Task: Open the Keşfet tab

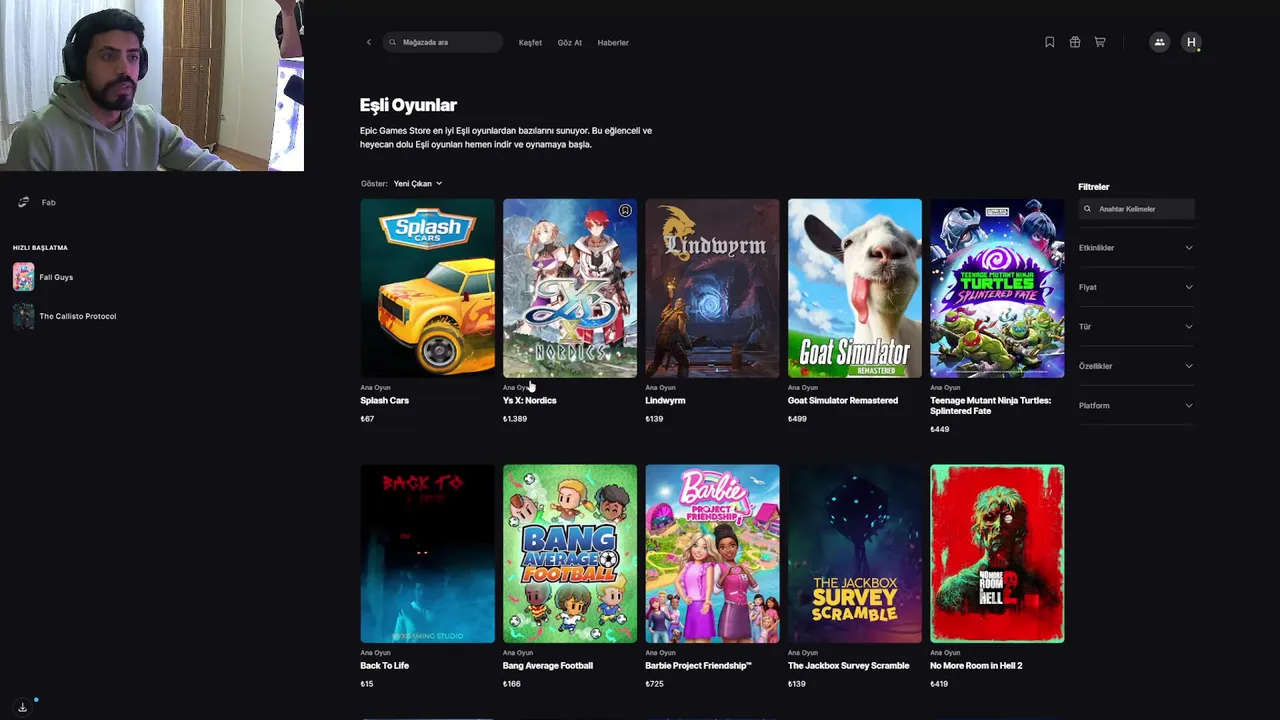Action: click(x=530, y=42)
